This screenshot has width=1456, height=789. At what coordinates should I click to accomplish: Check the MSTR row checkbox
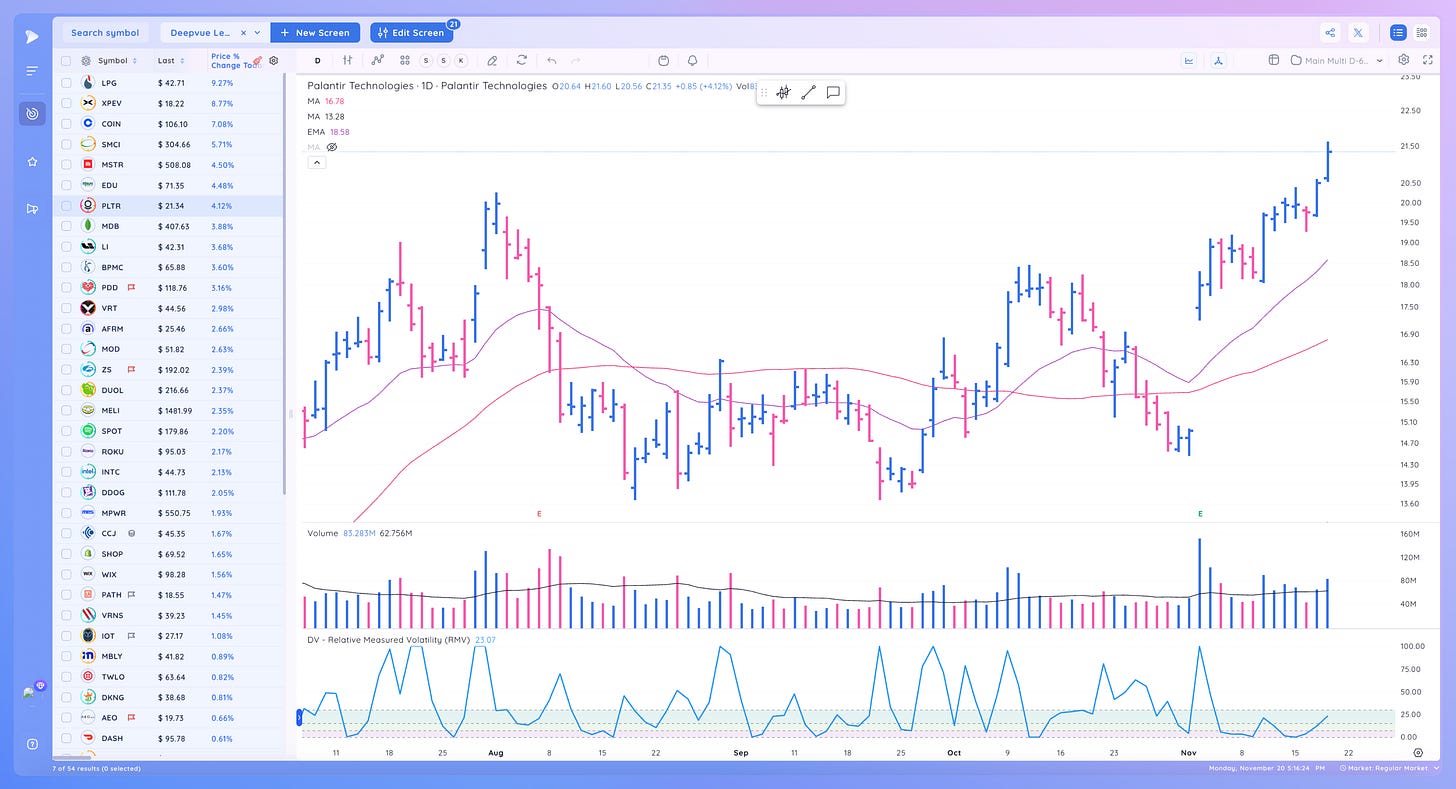(66, 165)
